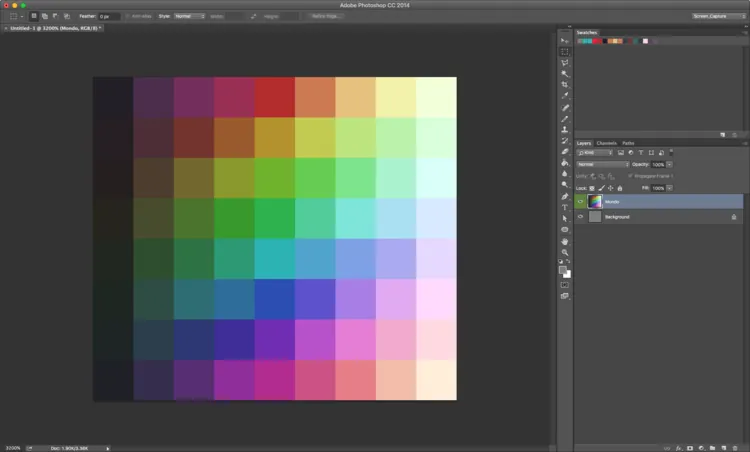The width and height of the screenshot is (750, 452).
Task: Toggle the shape layer filter
Action: click(651, 153)
